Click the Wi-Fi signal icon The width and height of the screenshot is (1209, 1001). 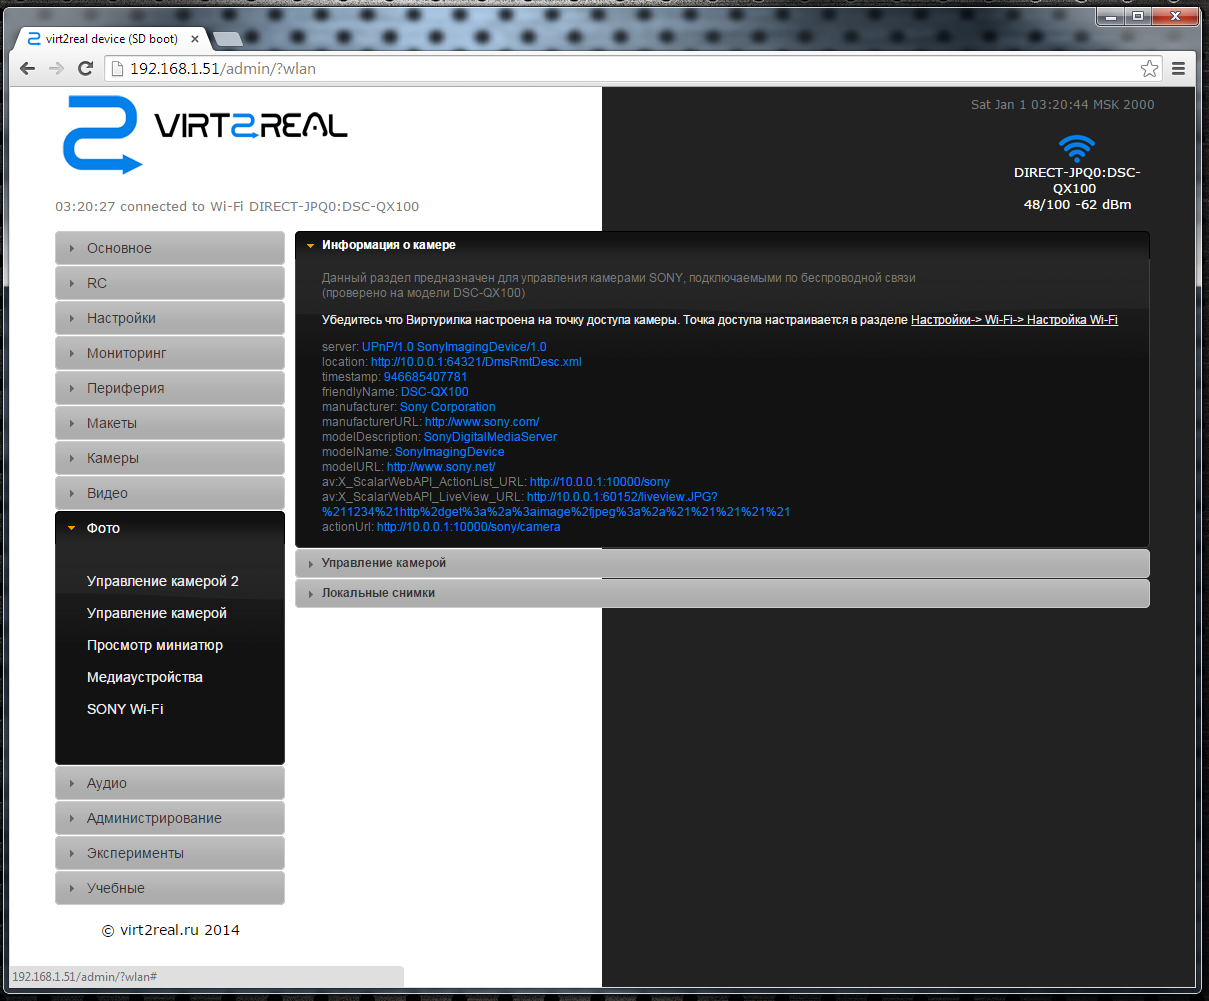tap(1077, 148)
